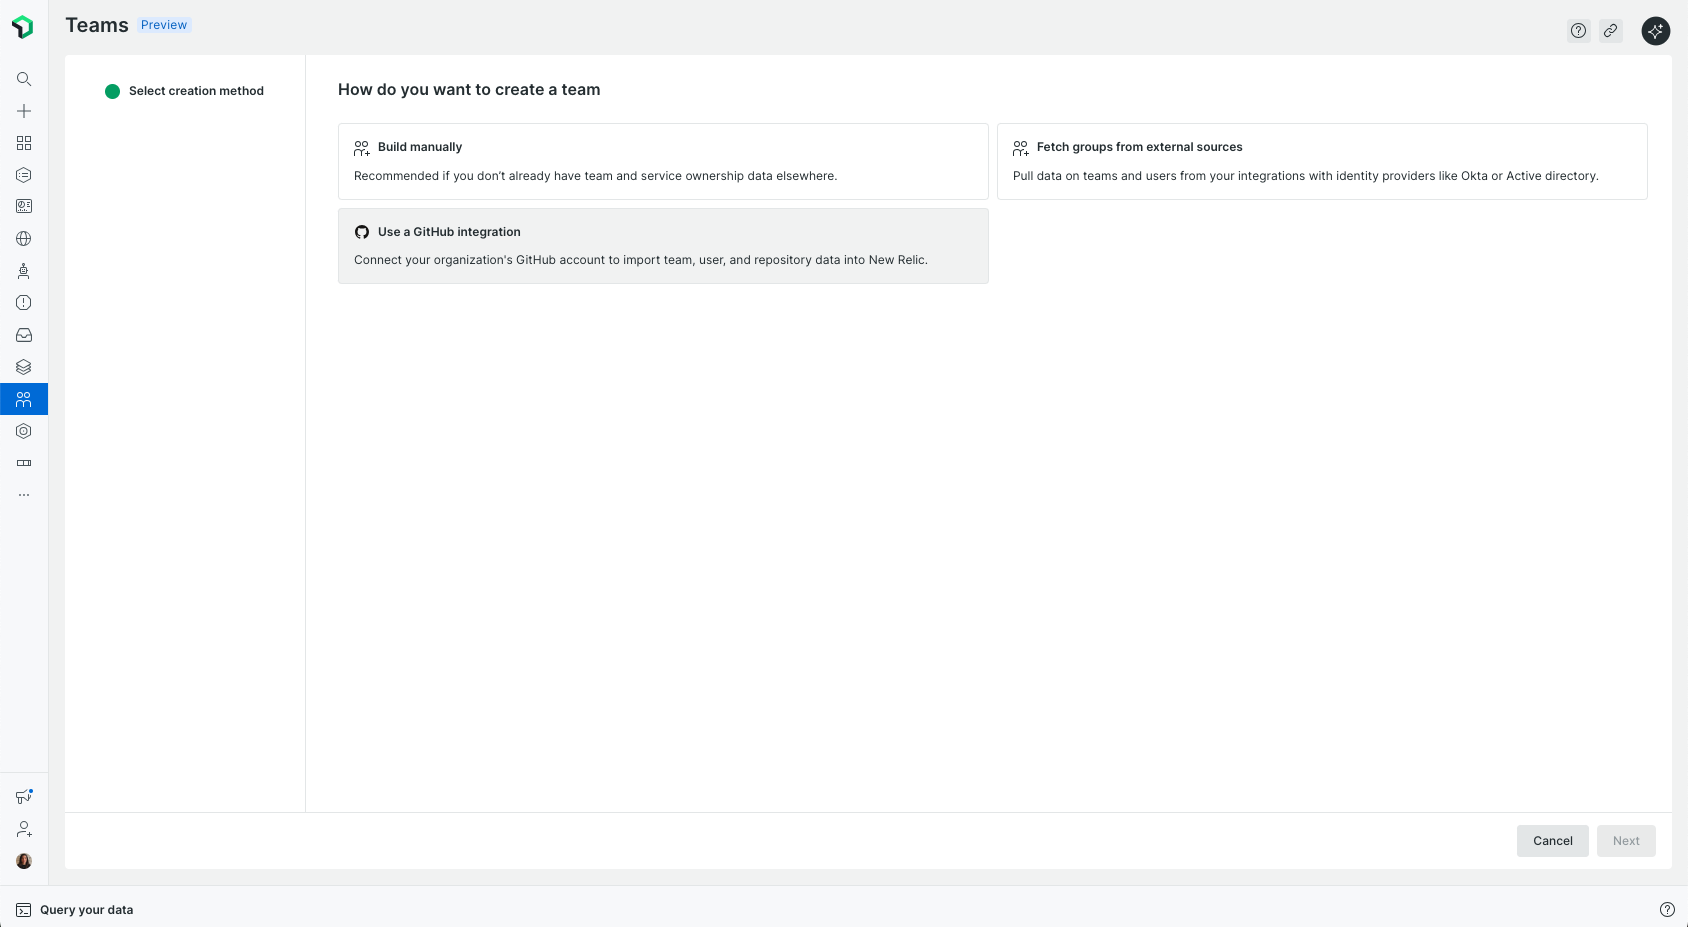
Task: Copy the page link with chain icon
Action: tap(1610, 31)
